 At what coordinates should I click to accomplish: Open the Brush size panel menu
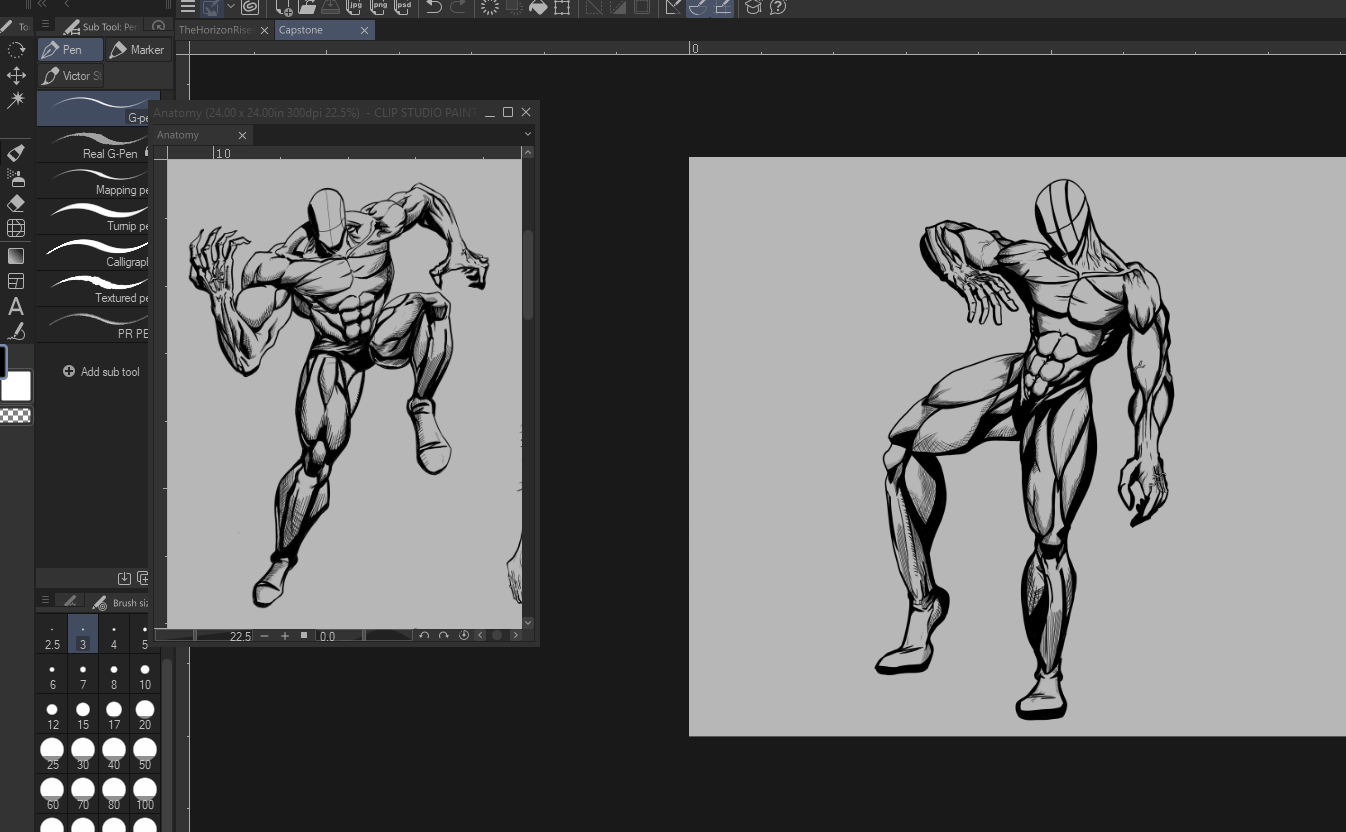pos(45,601)
